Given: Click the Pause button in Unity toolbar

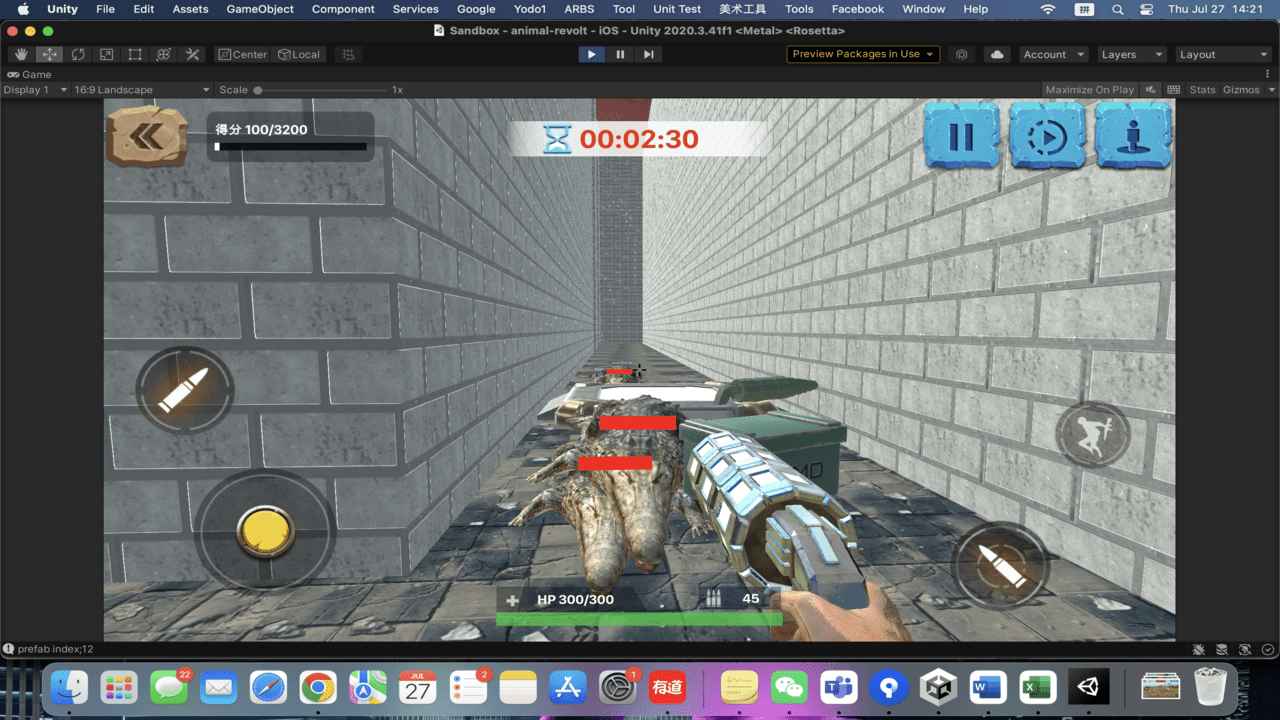Looking at the screenshot, I should pos(620,54).
